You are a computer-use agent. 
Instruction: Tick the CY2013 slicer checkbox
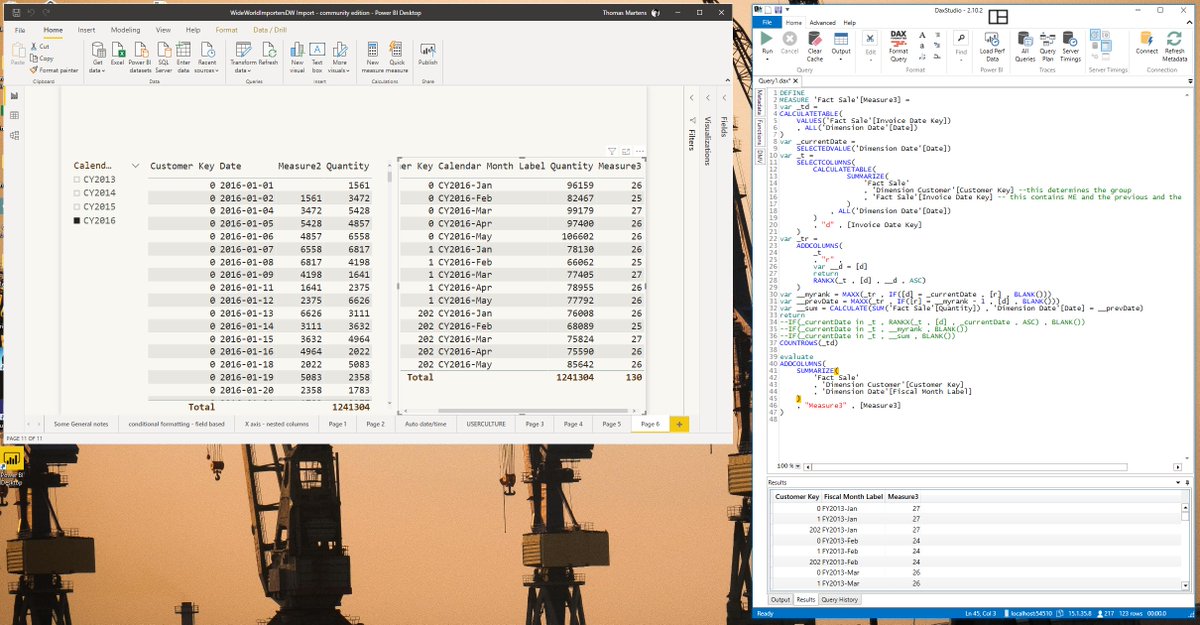(x=78, y=179)
